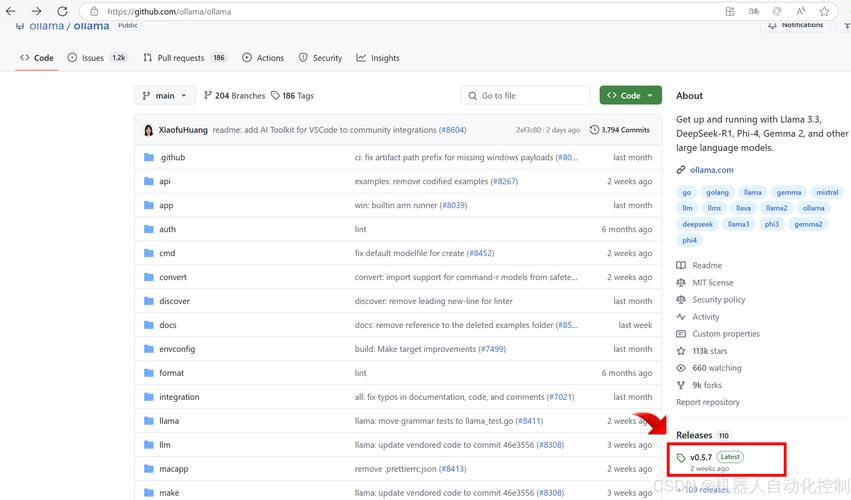
Task: Click the v0.5.7 release tag icon
Action: 681,458
